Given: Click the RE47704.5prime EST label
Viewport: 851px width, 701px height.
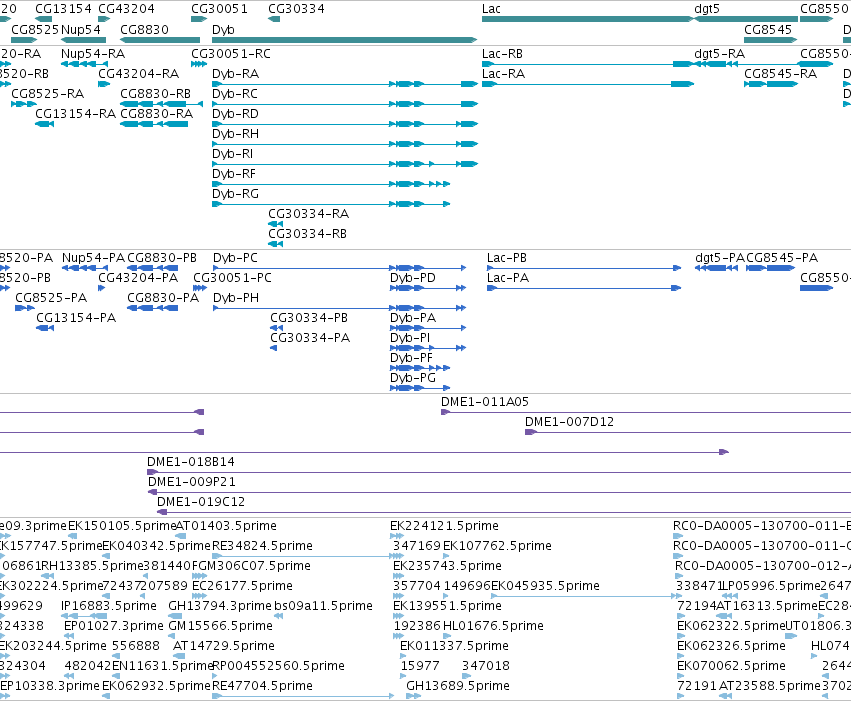Looking at the screenshot, I should pyautogui.click(x=262, y=686).
